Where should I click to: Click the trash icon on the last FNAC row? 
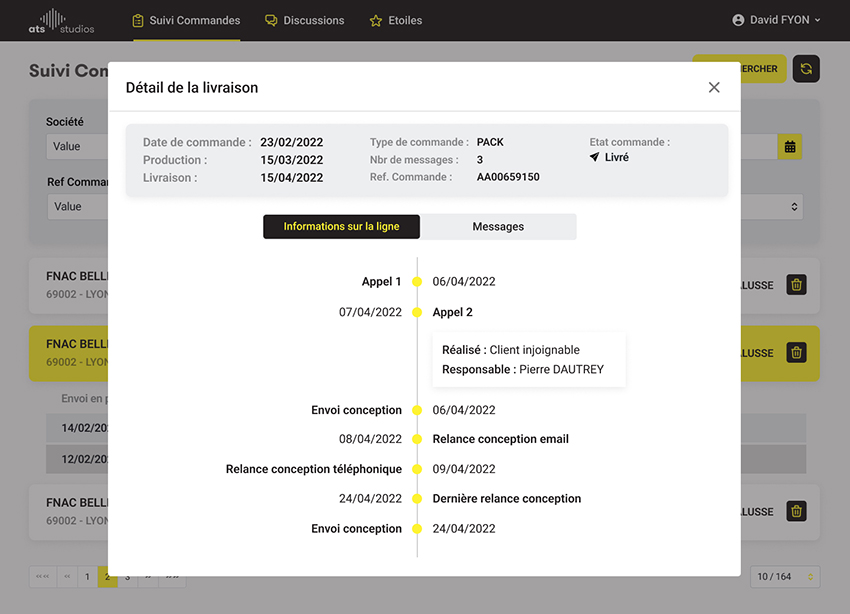point(796,511)
